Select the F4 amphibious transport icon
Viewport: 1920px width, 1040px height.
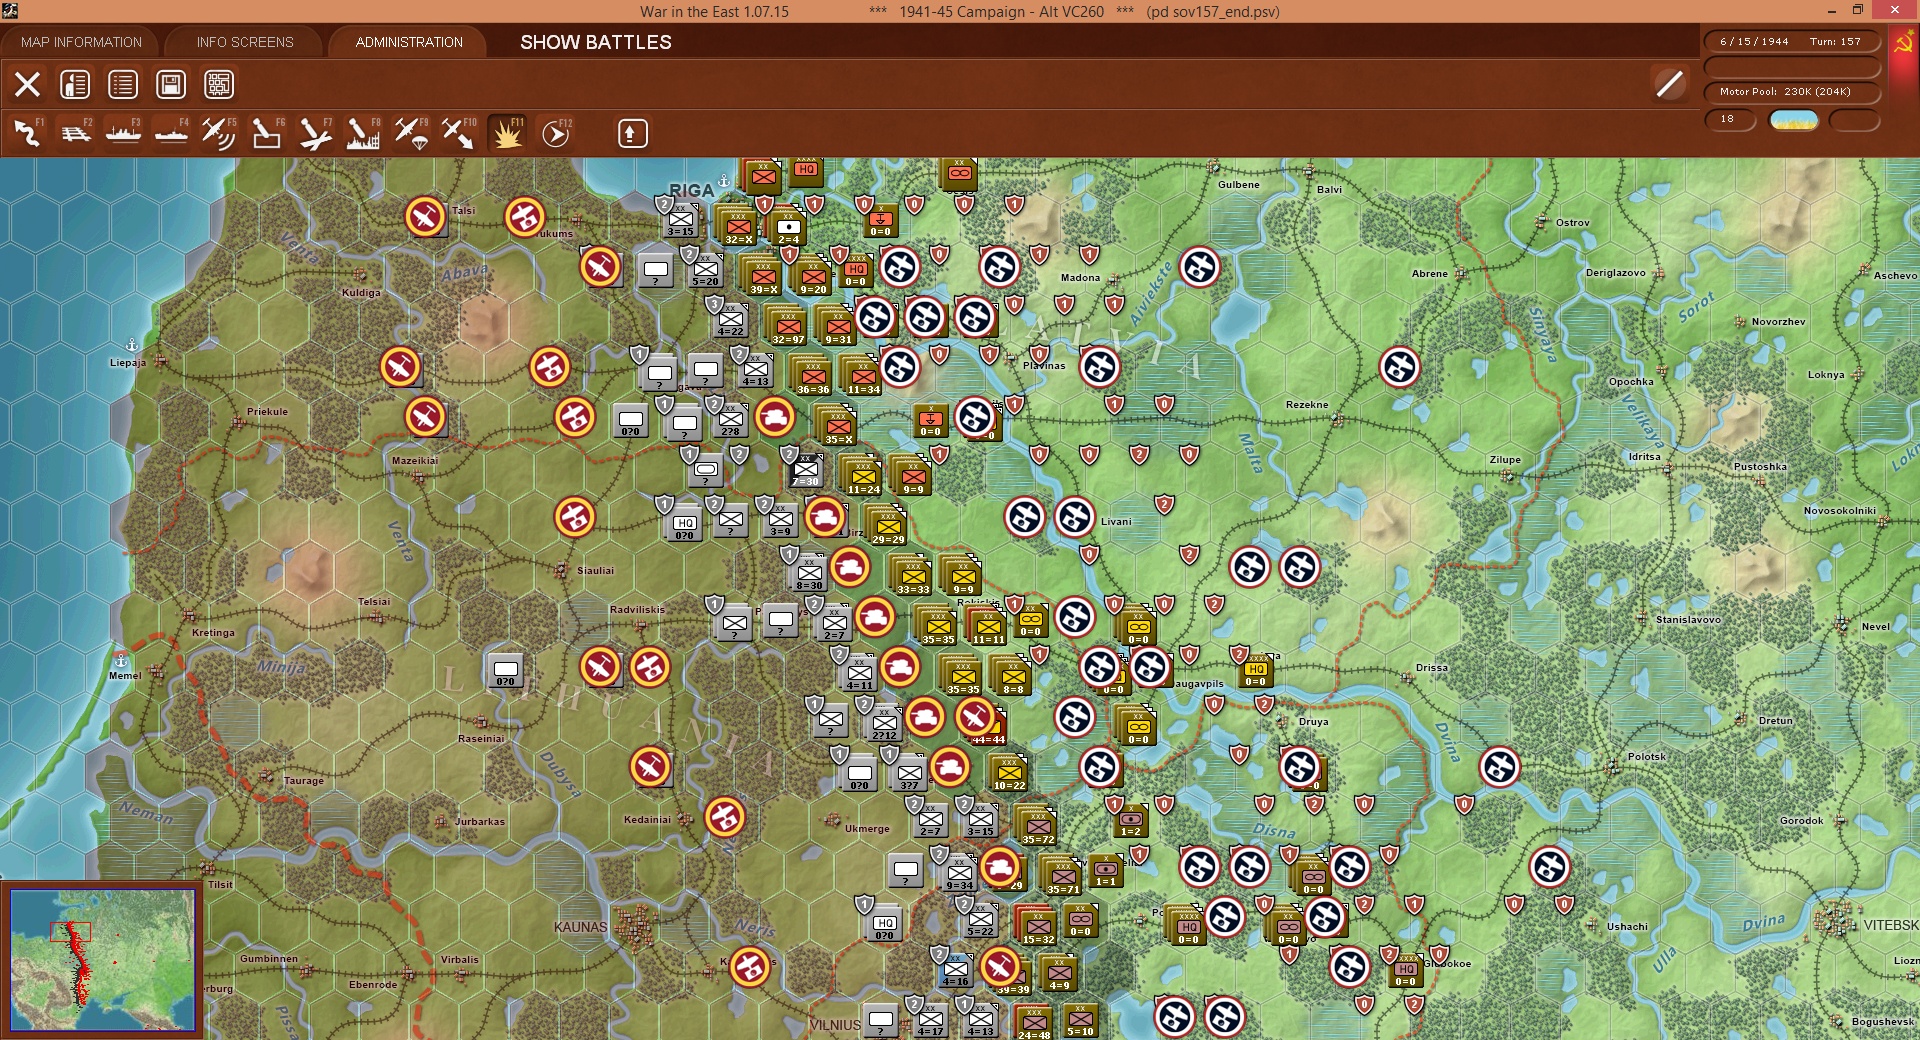[x=171, y=133]
